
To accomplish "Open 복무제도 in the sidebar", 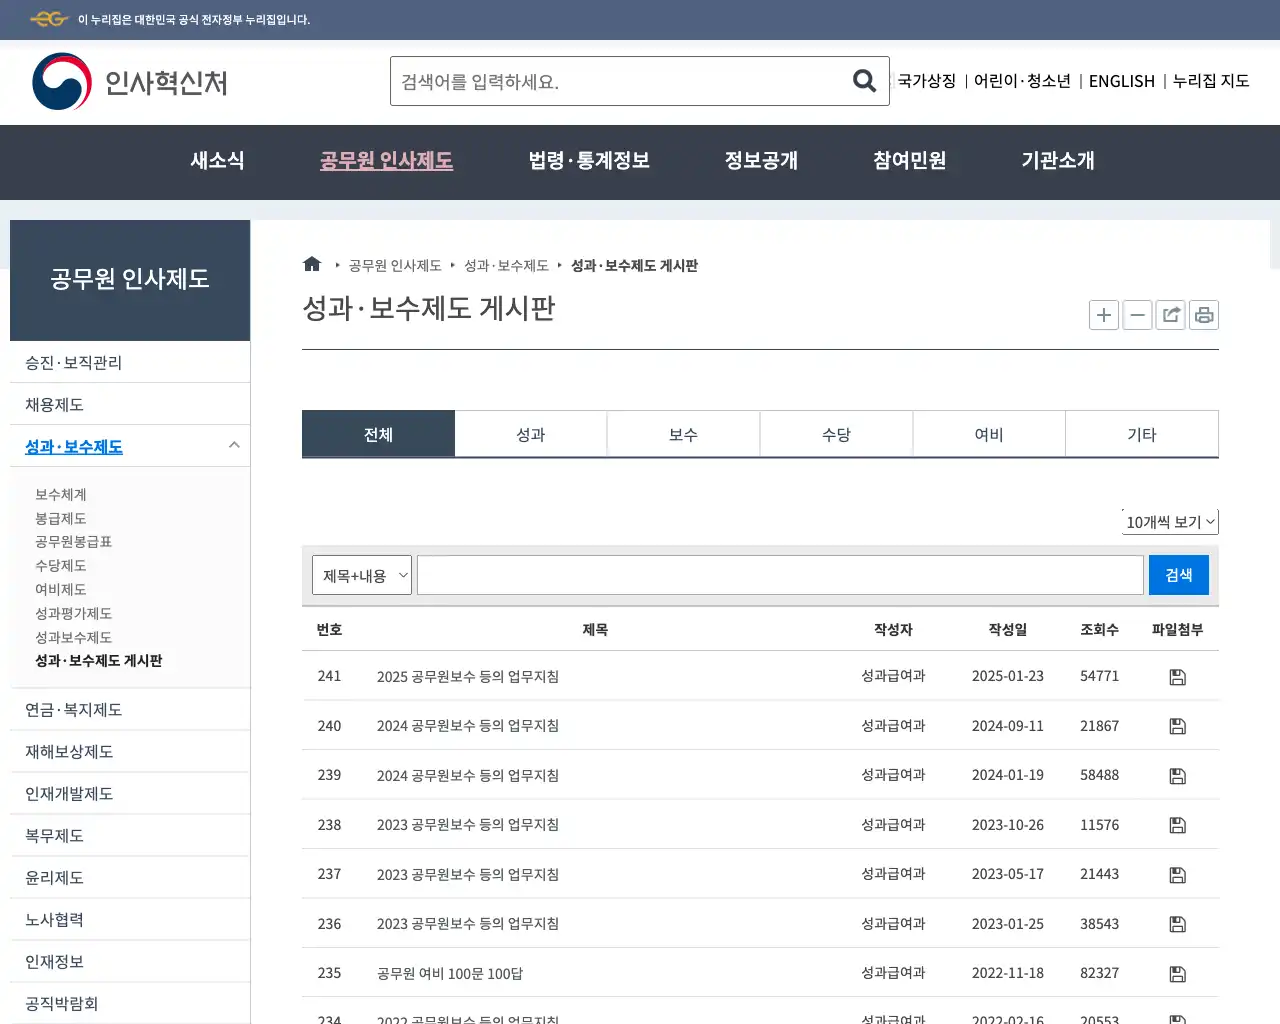I will (x=130, y=835).
